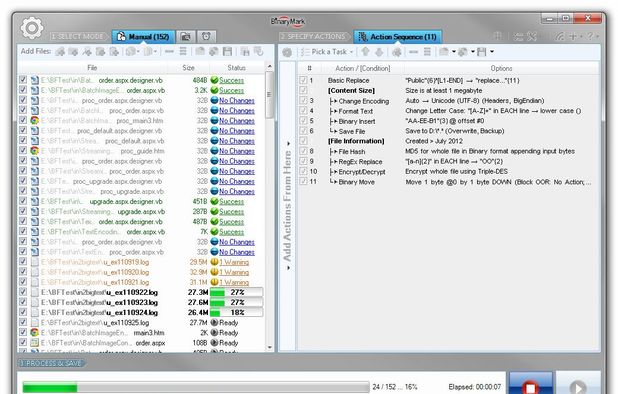This screenshot has height=394, width=618.
Task: Toggle checkbox for proc_main3.htm row
Action: point(23,120)
